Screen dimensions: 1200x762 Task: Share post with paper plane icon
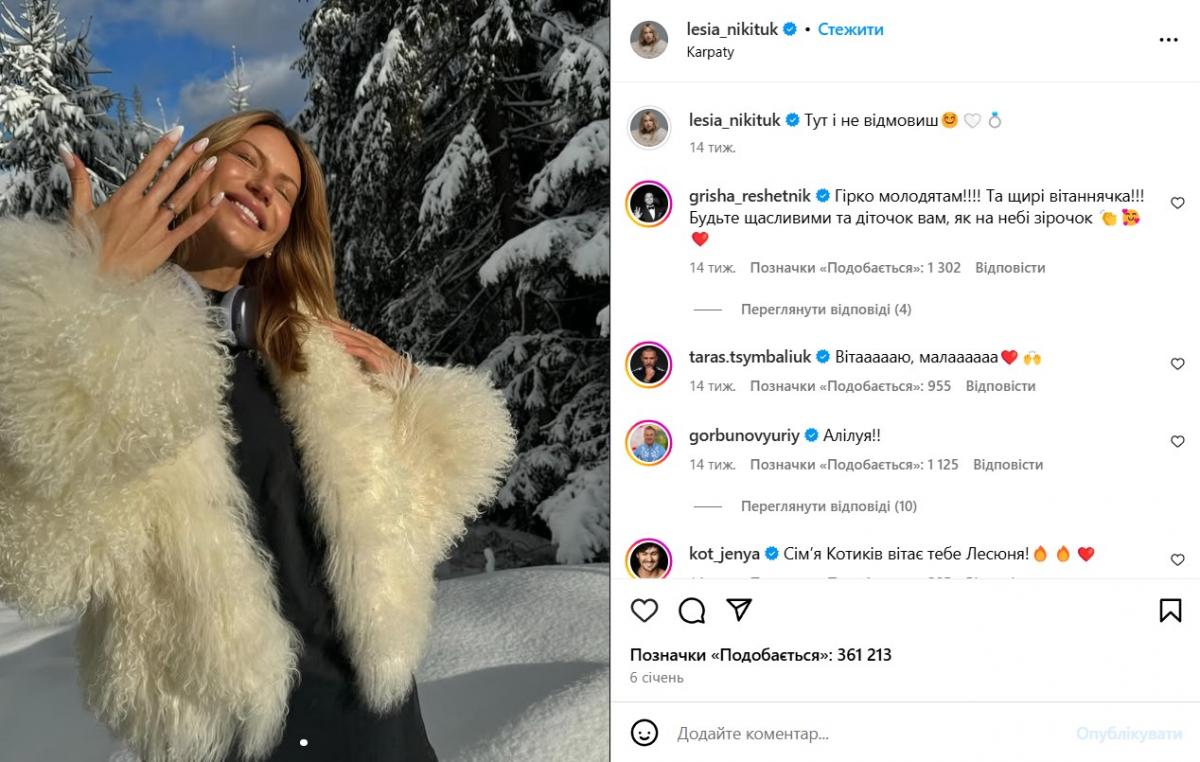click(x=739, y=610)
